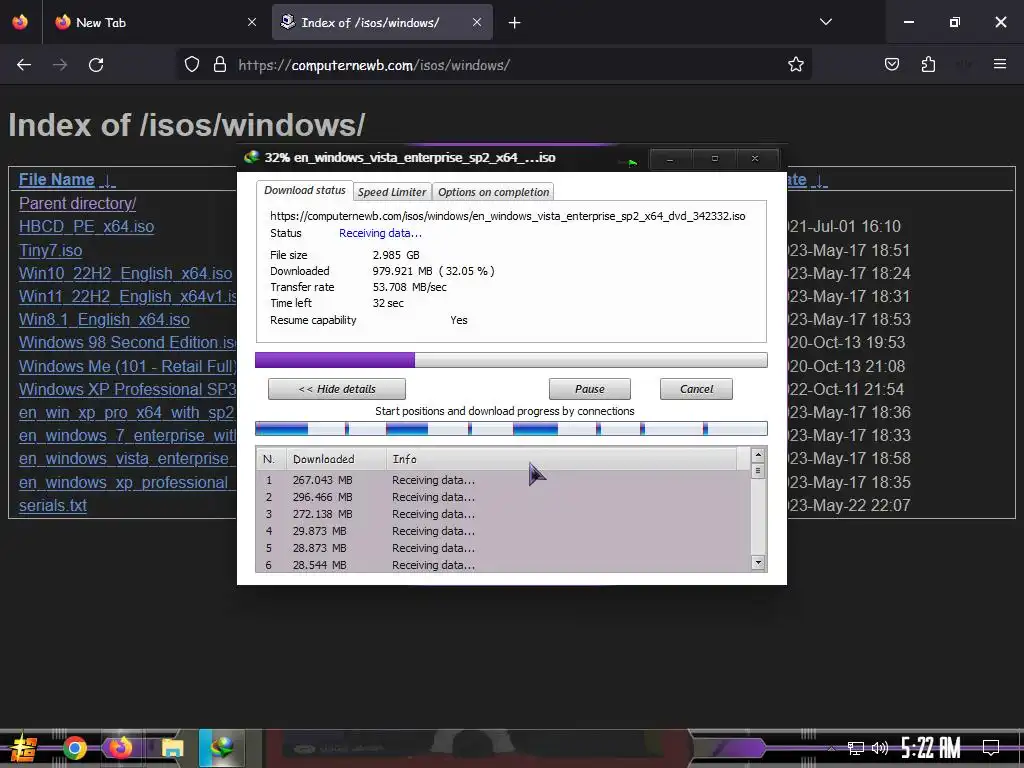Click the Firefox View icon at top left

tap(20, 22)
